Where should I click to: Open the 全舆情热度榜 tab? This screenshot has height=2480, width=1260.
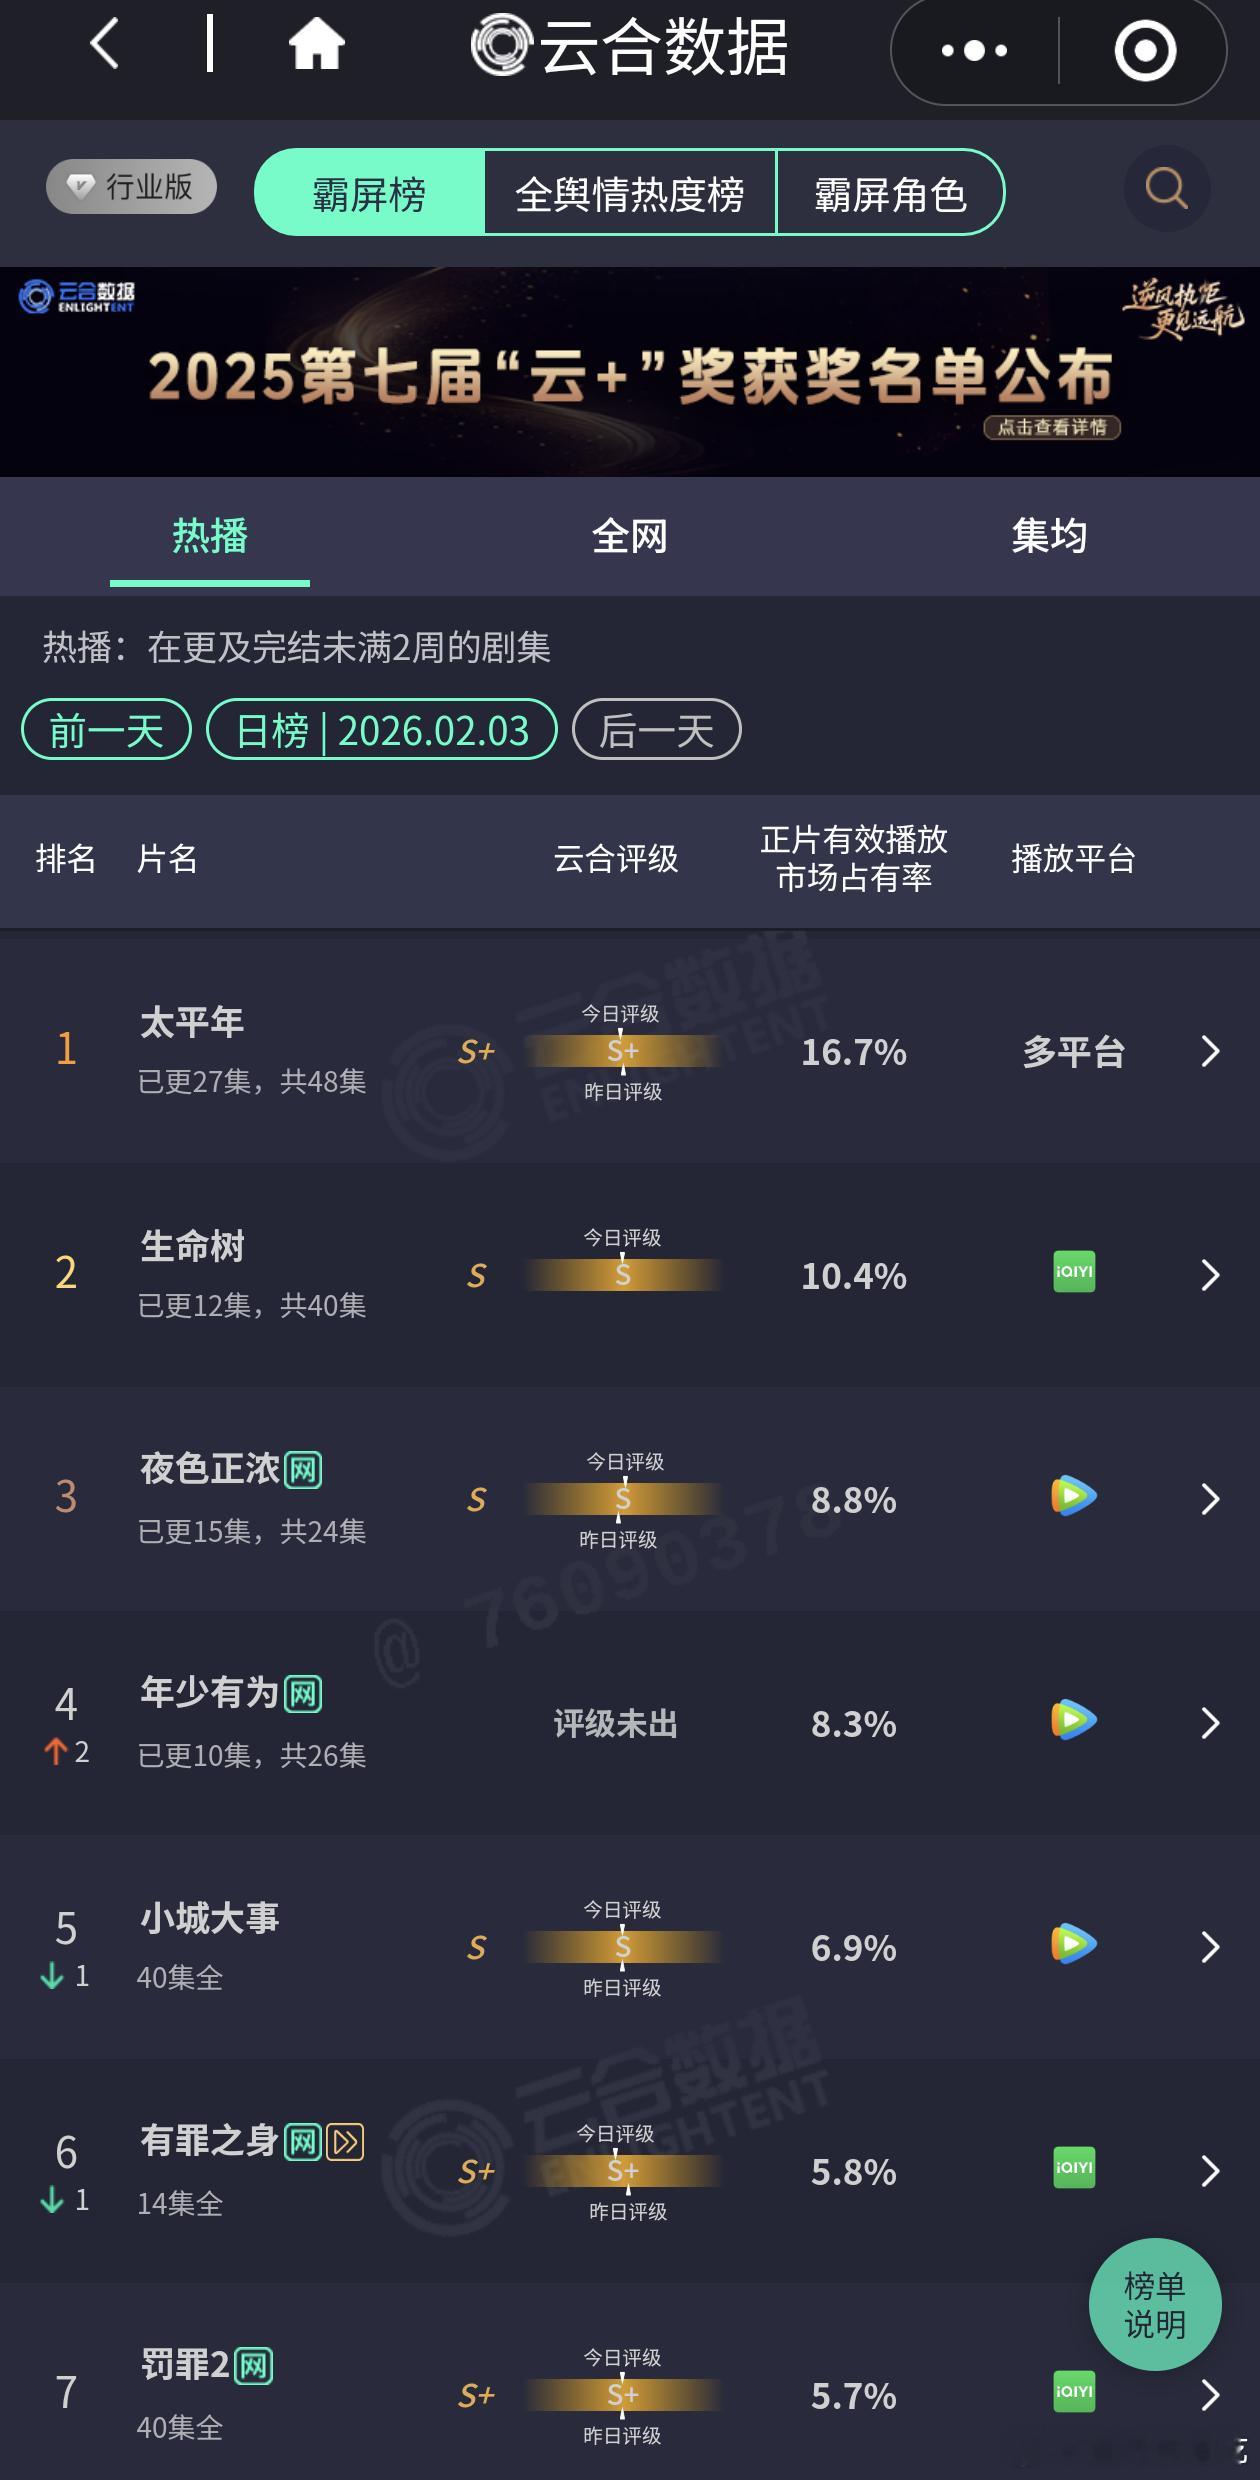pos(629,194)
